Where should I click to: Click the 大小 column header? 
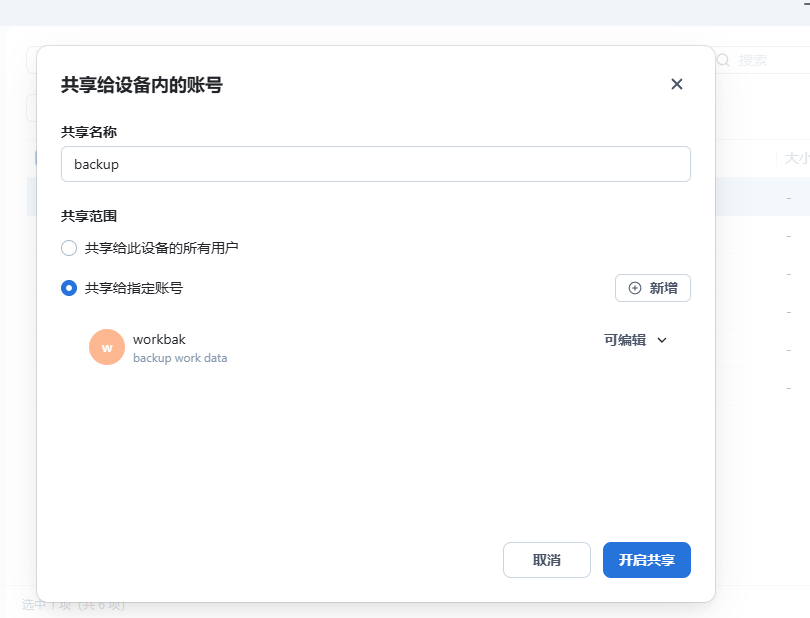click(x=796, y=158)
